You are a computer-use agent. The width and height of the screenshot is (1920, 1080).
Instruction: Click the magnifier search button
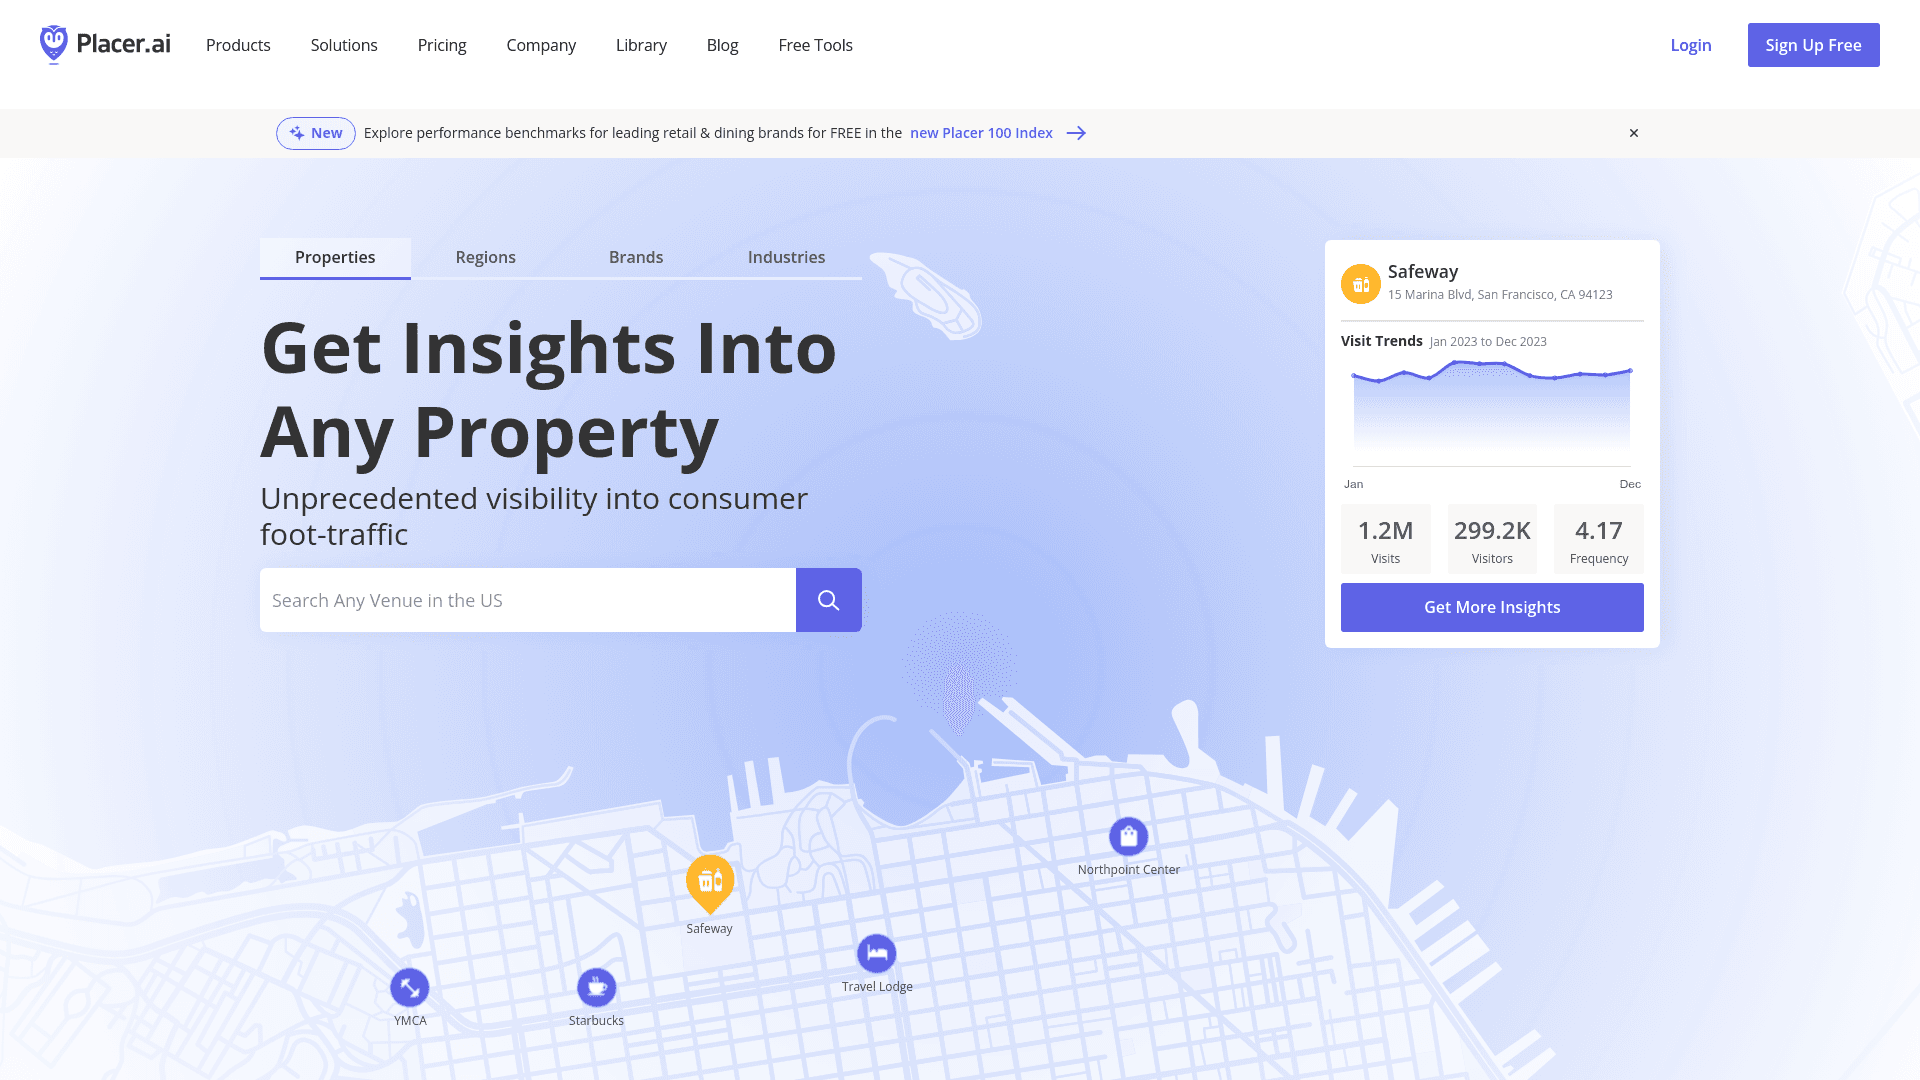(828, 600)
